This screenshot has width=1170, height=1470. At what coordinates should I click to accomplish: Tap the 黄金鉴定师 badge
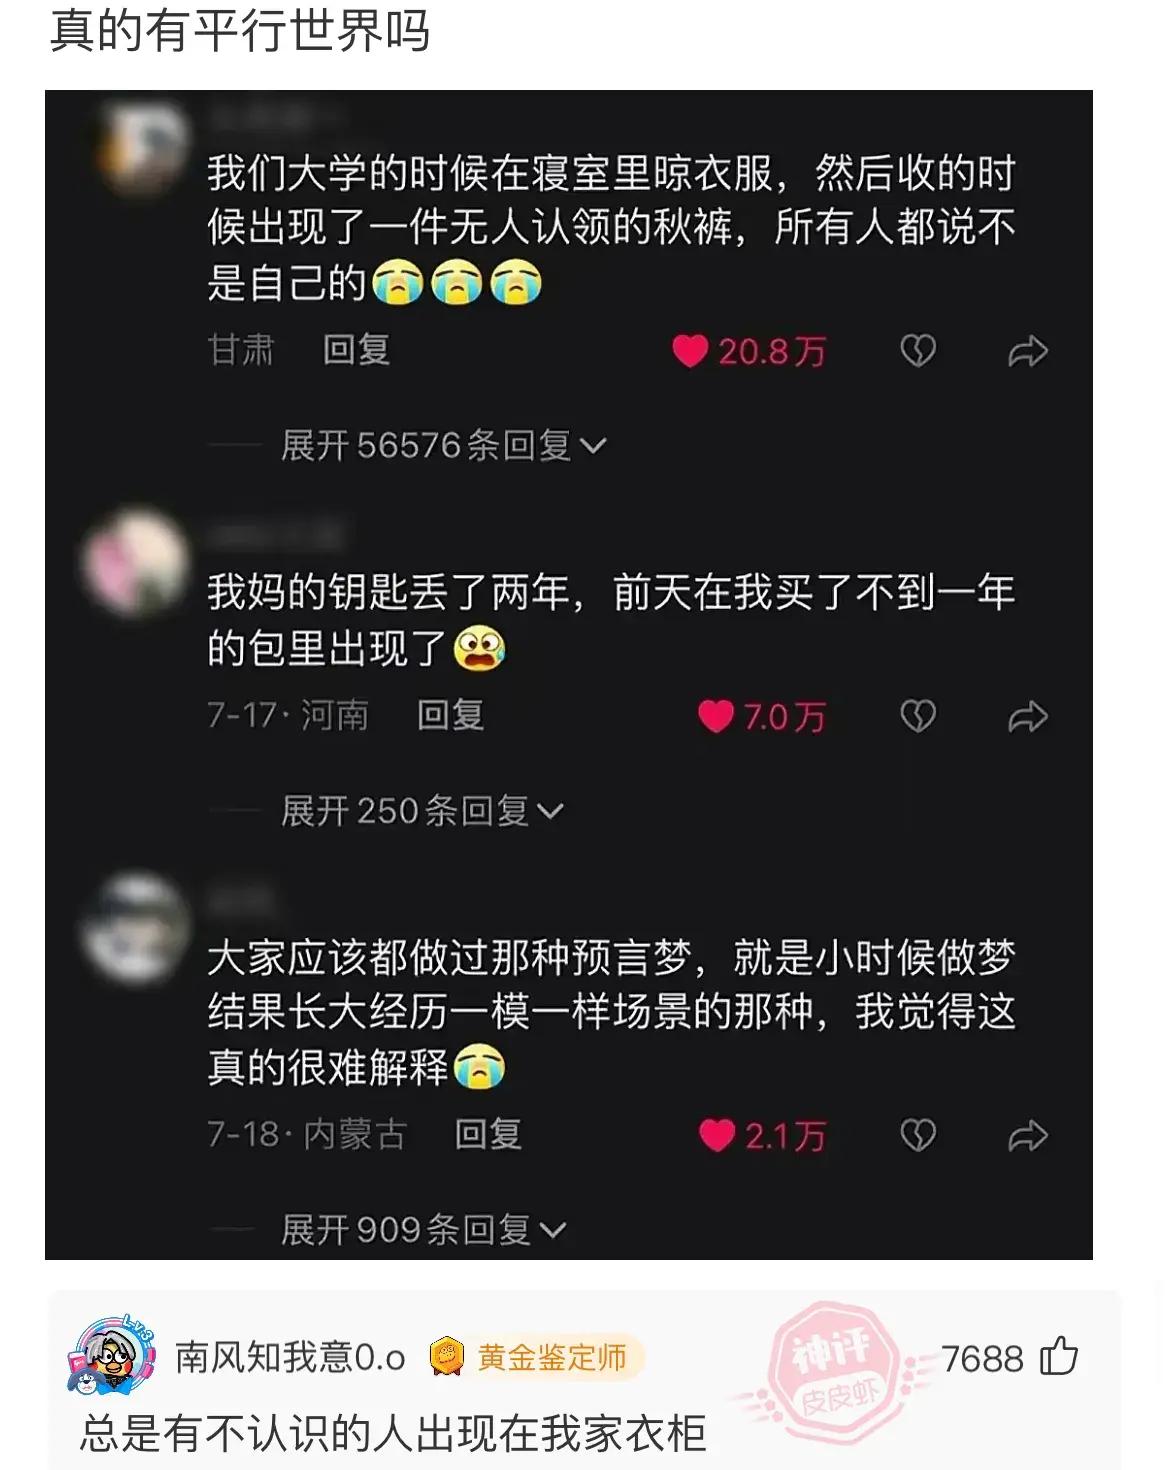537,1357
